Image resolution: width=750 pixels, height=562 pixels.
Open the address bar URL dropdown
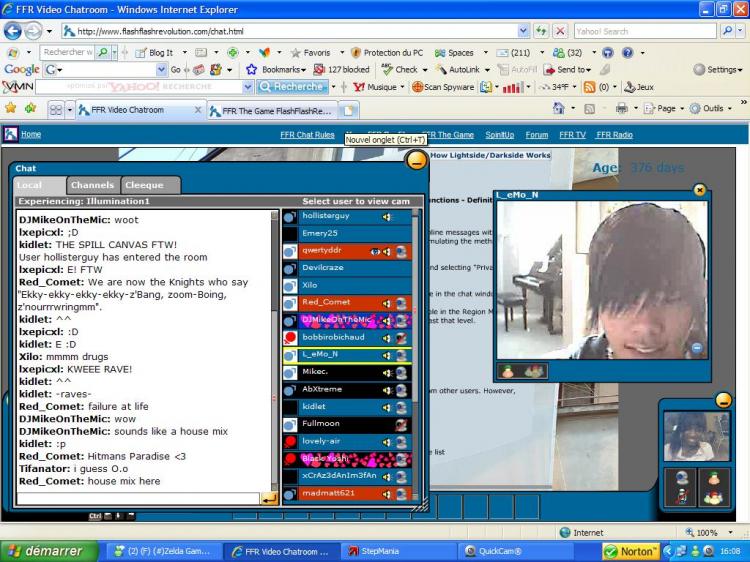(524, 31)
